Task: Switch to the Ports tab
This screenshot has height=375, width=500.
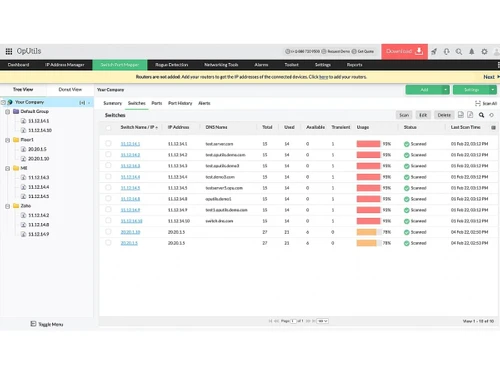Action: 157,103
